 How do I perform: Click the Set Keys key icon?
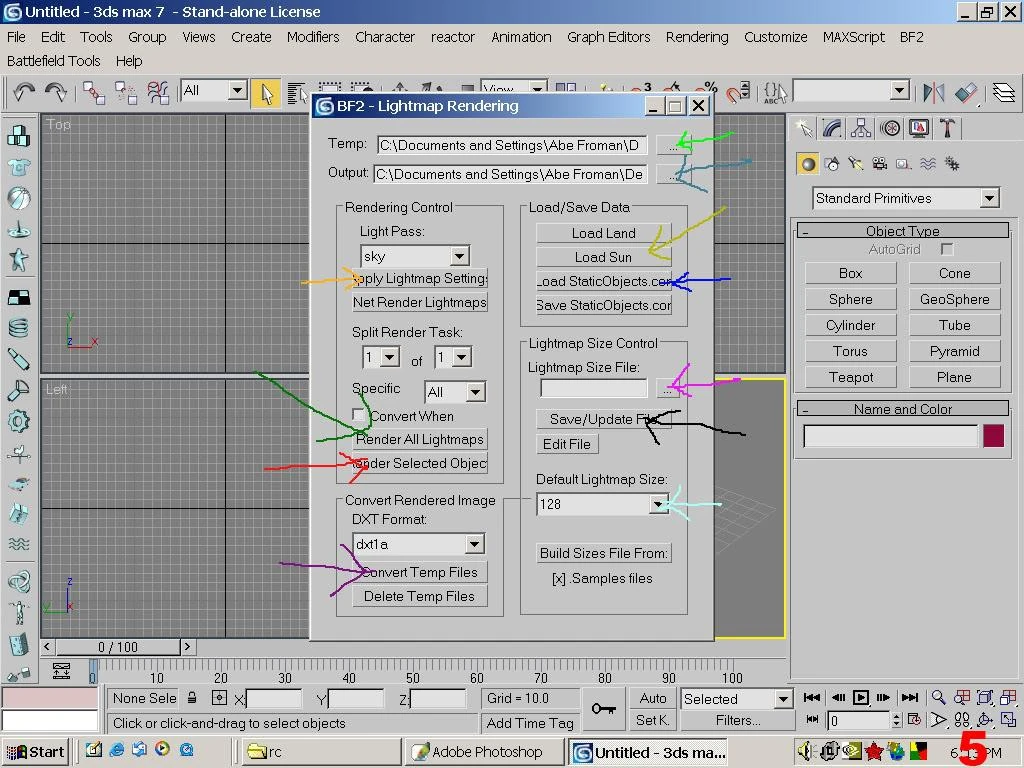(603, 708)
